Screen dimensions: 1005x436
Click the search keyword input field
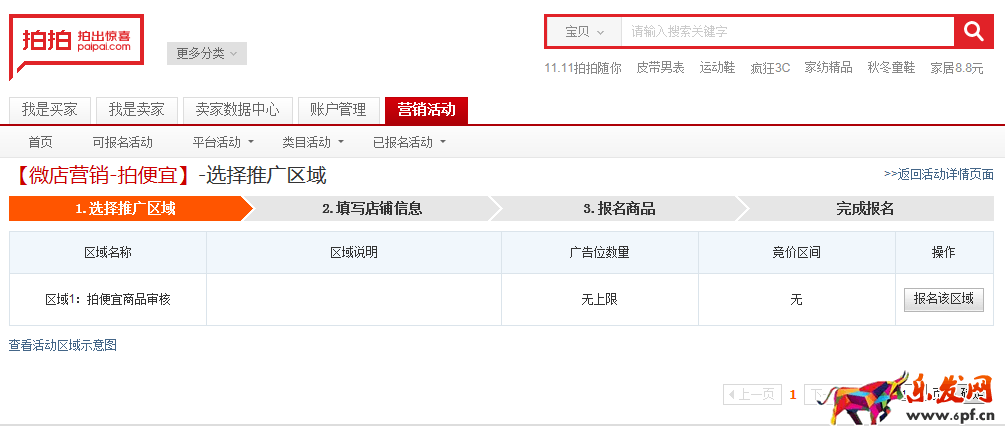click(x=786, y=32)
